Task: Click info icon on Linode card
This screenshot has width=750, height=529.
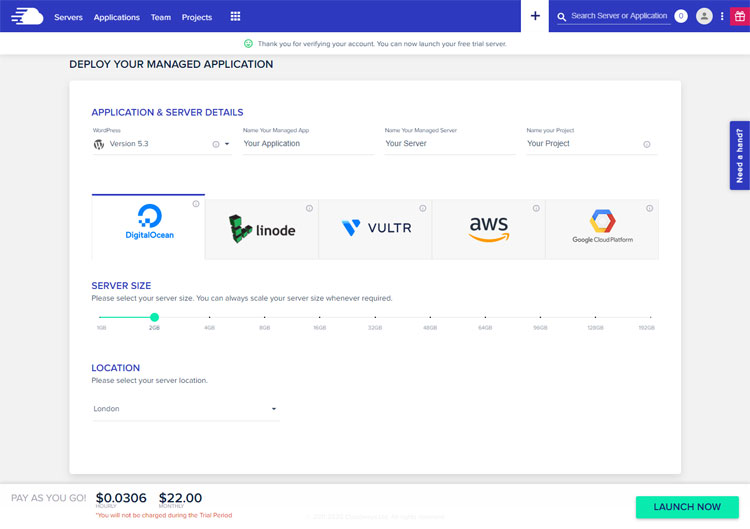Action: tap(309, 208)
